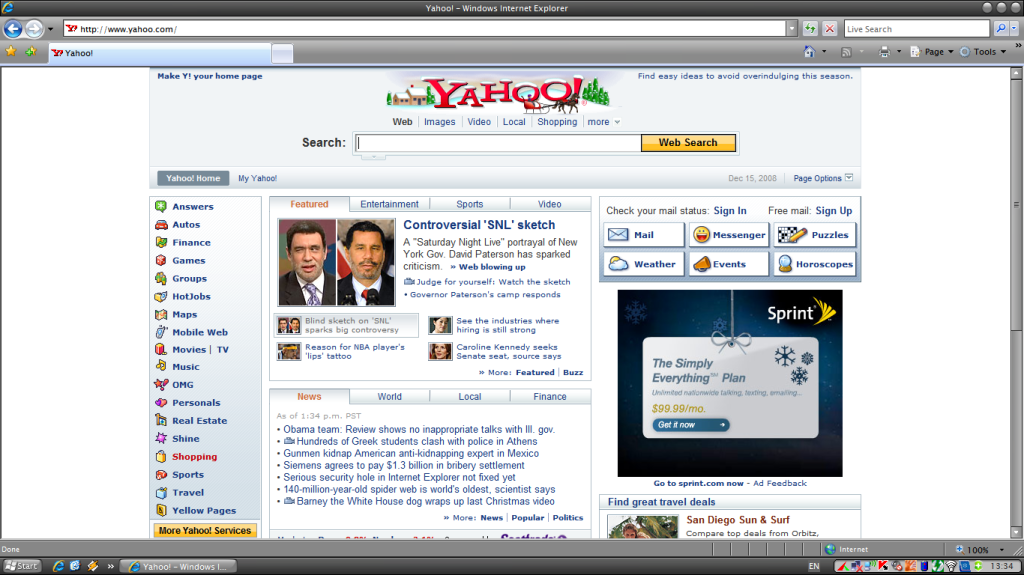Click the Internet Explorer quick launch icon
The height and width of the screenshot is (575, 1024).
coord(58,567)
